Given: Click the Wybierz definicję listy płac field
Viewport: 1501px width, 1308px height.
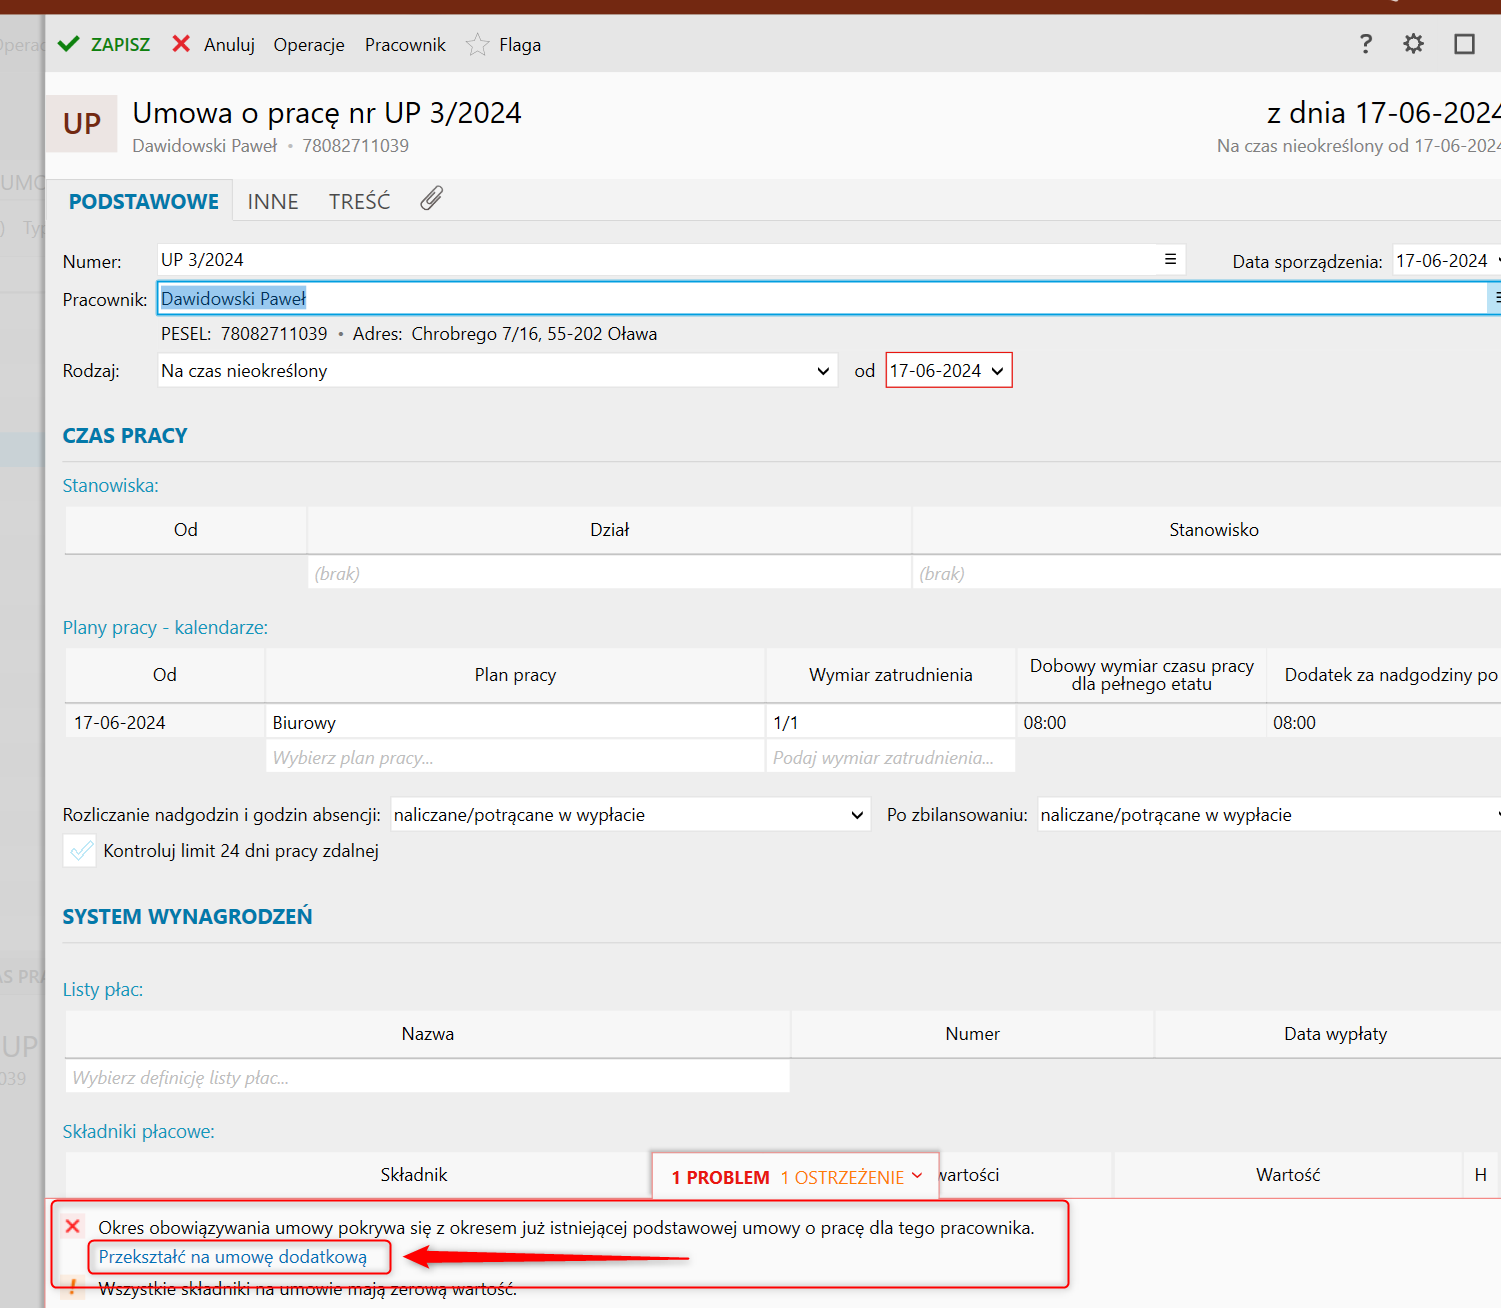Looking at the screenshot, I should click(x=427, y=1078).
